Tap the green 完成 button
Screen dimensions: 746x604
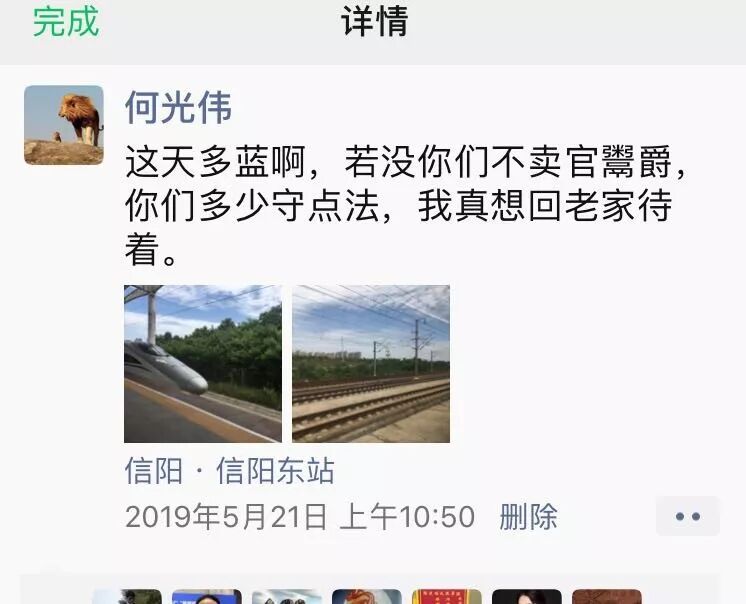click(66, 22)
